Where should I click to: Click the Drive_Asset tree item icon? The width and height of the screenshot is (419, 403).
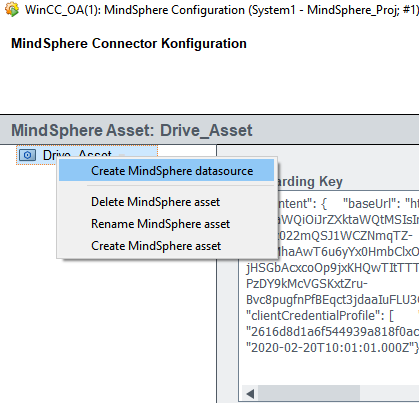point(27,155)
